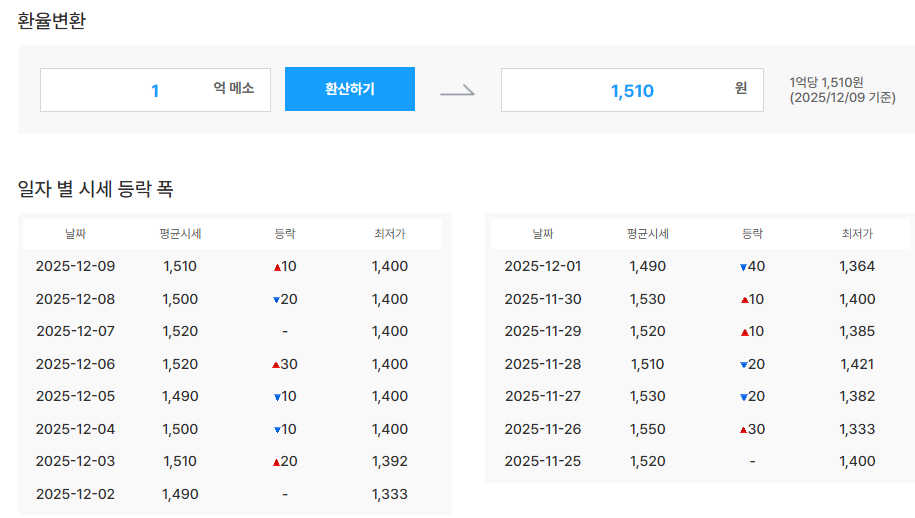Select the 2025-11-28 date cell
This screenshot has width=915, height=518.
tap(543, 365)
